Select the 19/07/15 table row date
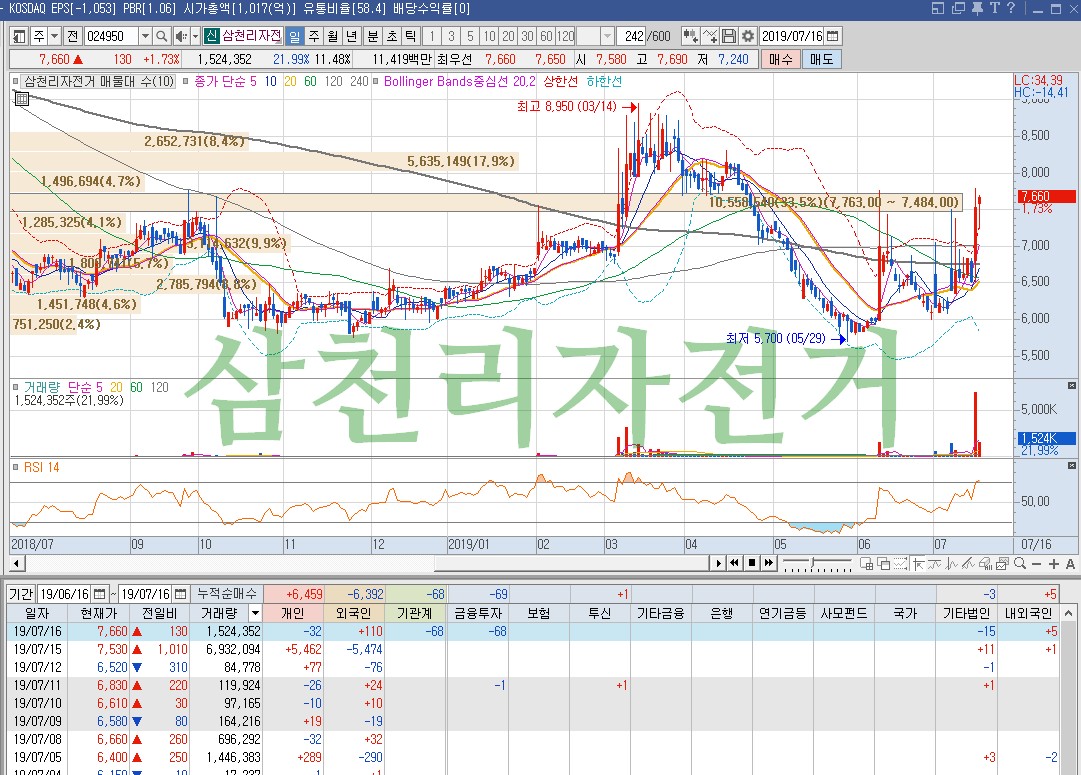This screenshot has height=775, width=1081. click(x=37, y=650)
